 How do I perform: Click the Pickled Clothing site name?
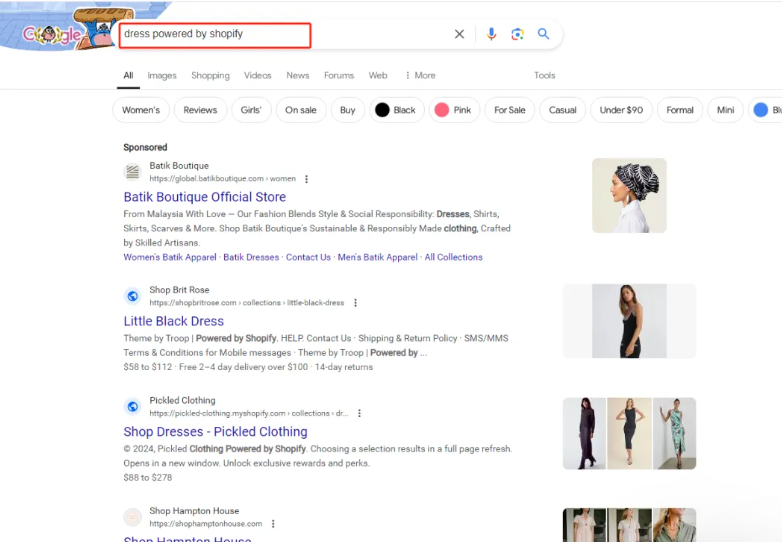(183, 400)
